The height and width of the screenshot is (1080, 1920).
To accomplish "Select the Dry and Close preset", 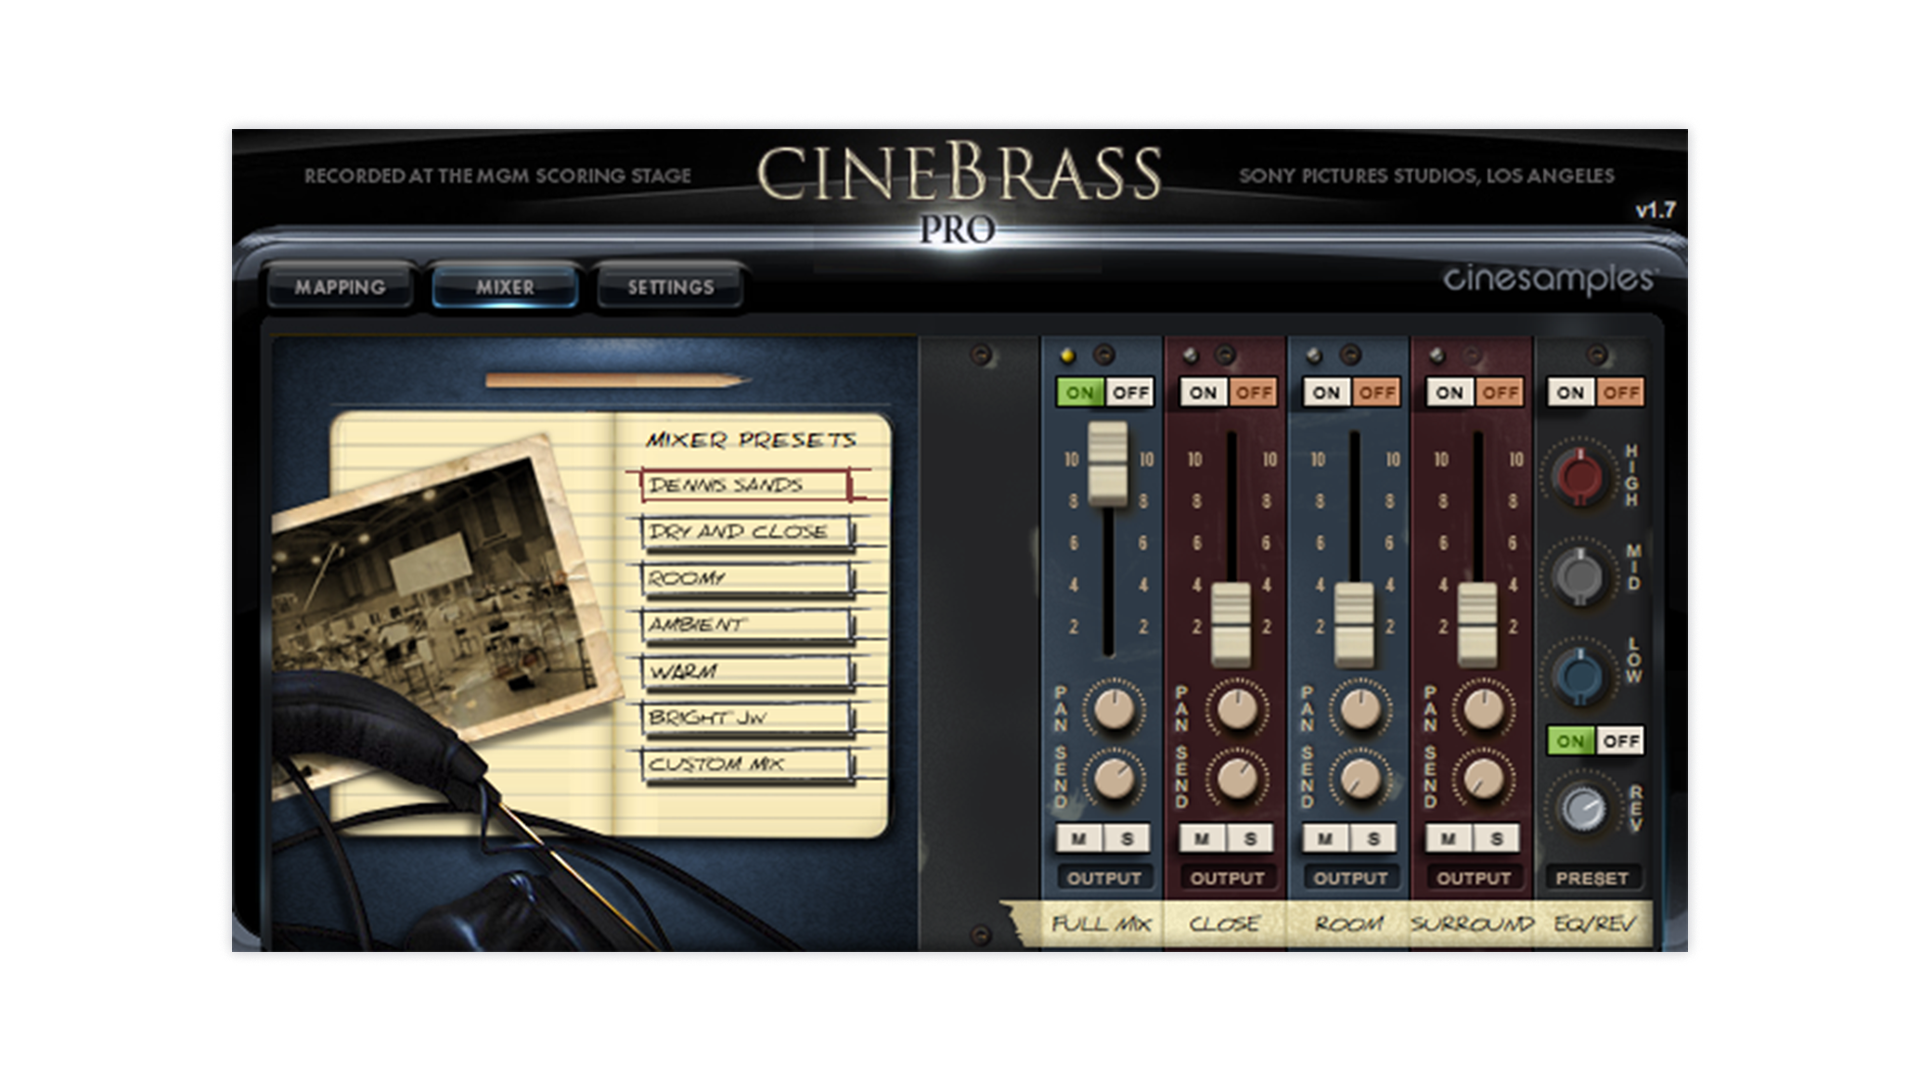I will click(745, 532).
